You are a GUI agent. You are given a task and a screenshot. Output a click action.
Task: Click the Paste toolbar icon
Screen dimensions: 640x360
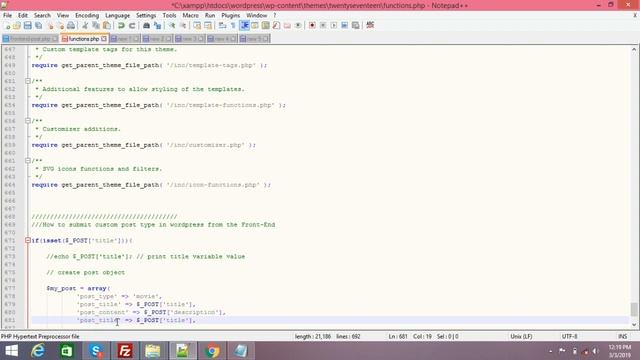click(107, 26)
